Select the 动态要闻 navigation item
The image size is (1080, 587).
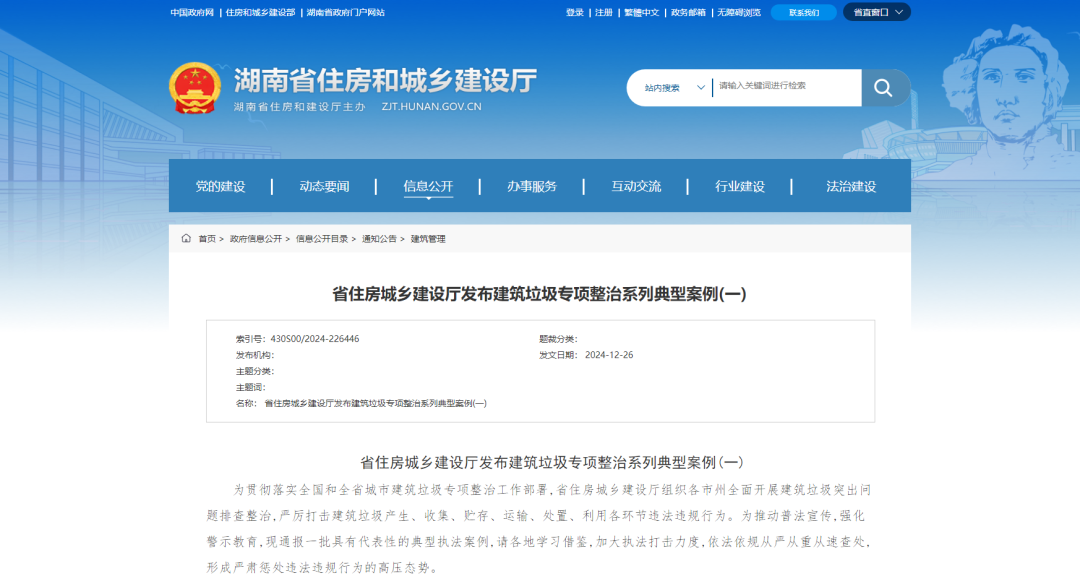pos(324,186)
